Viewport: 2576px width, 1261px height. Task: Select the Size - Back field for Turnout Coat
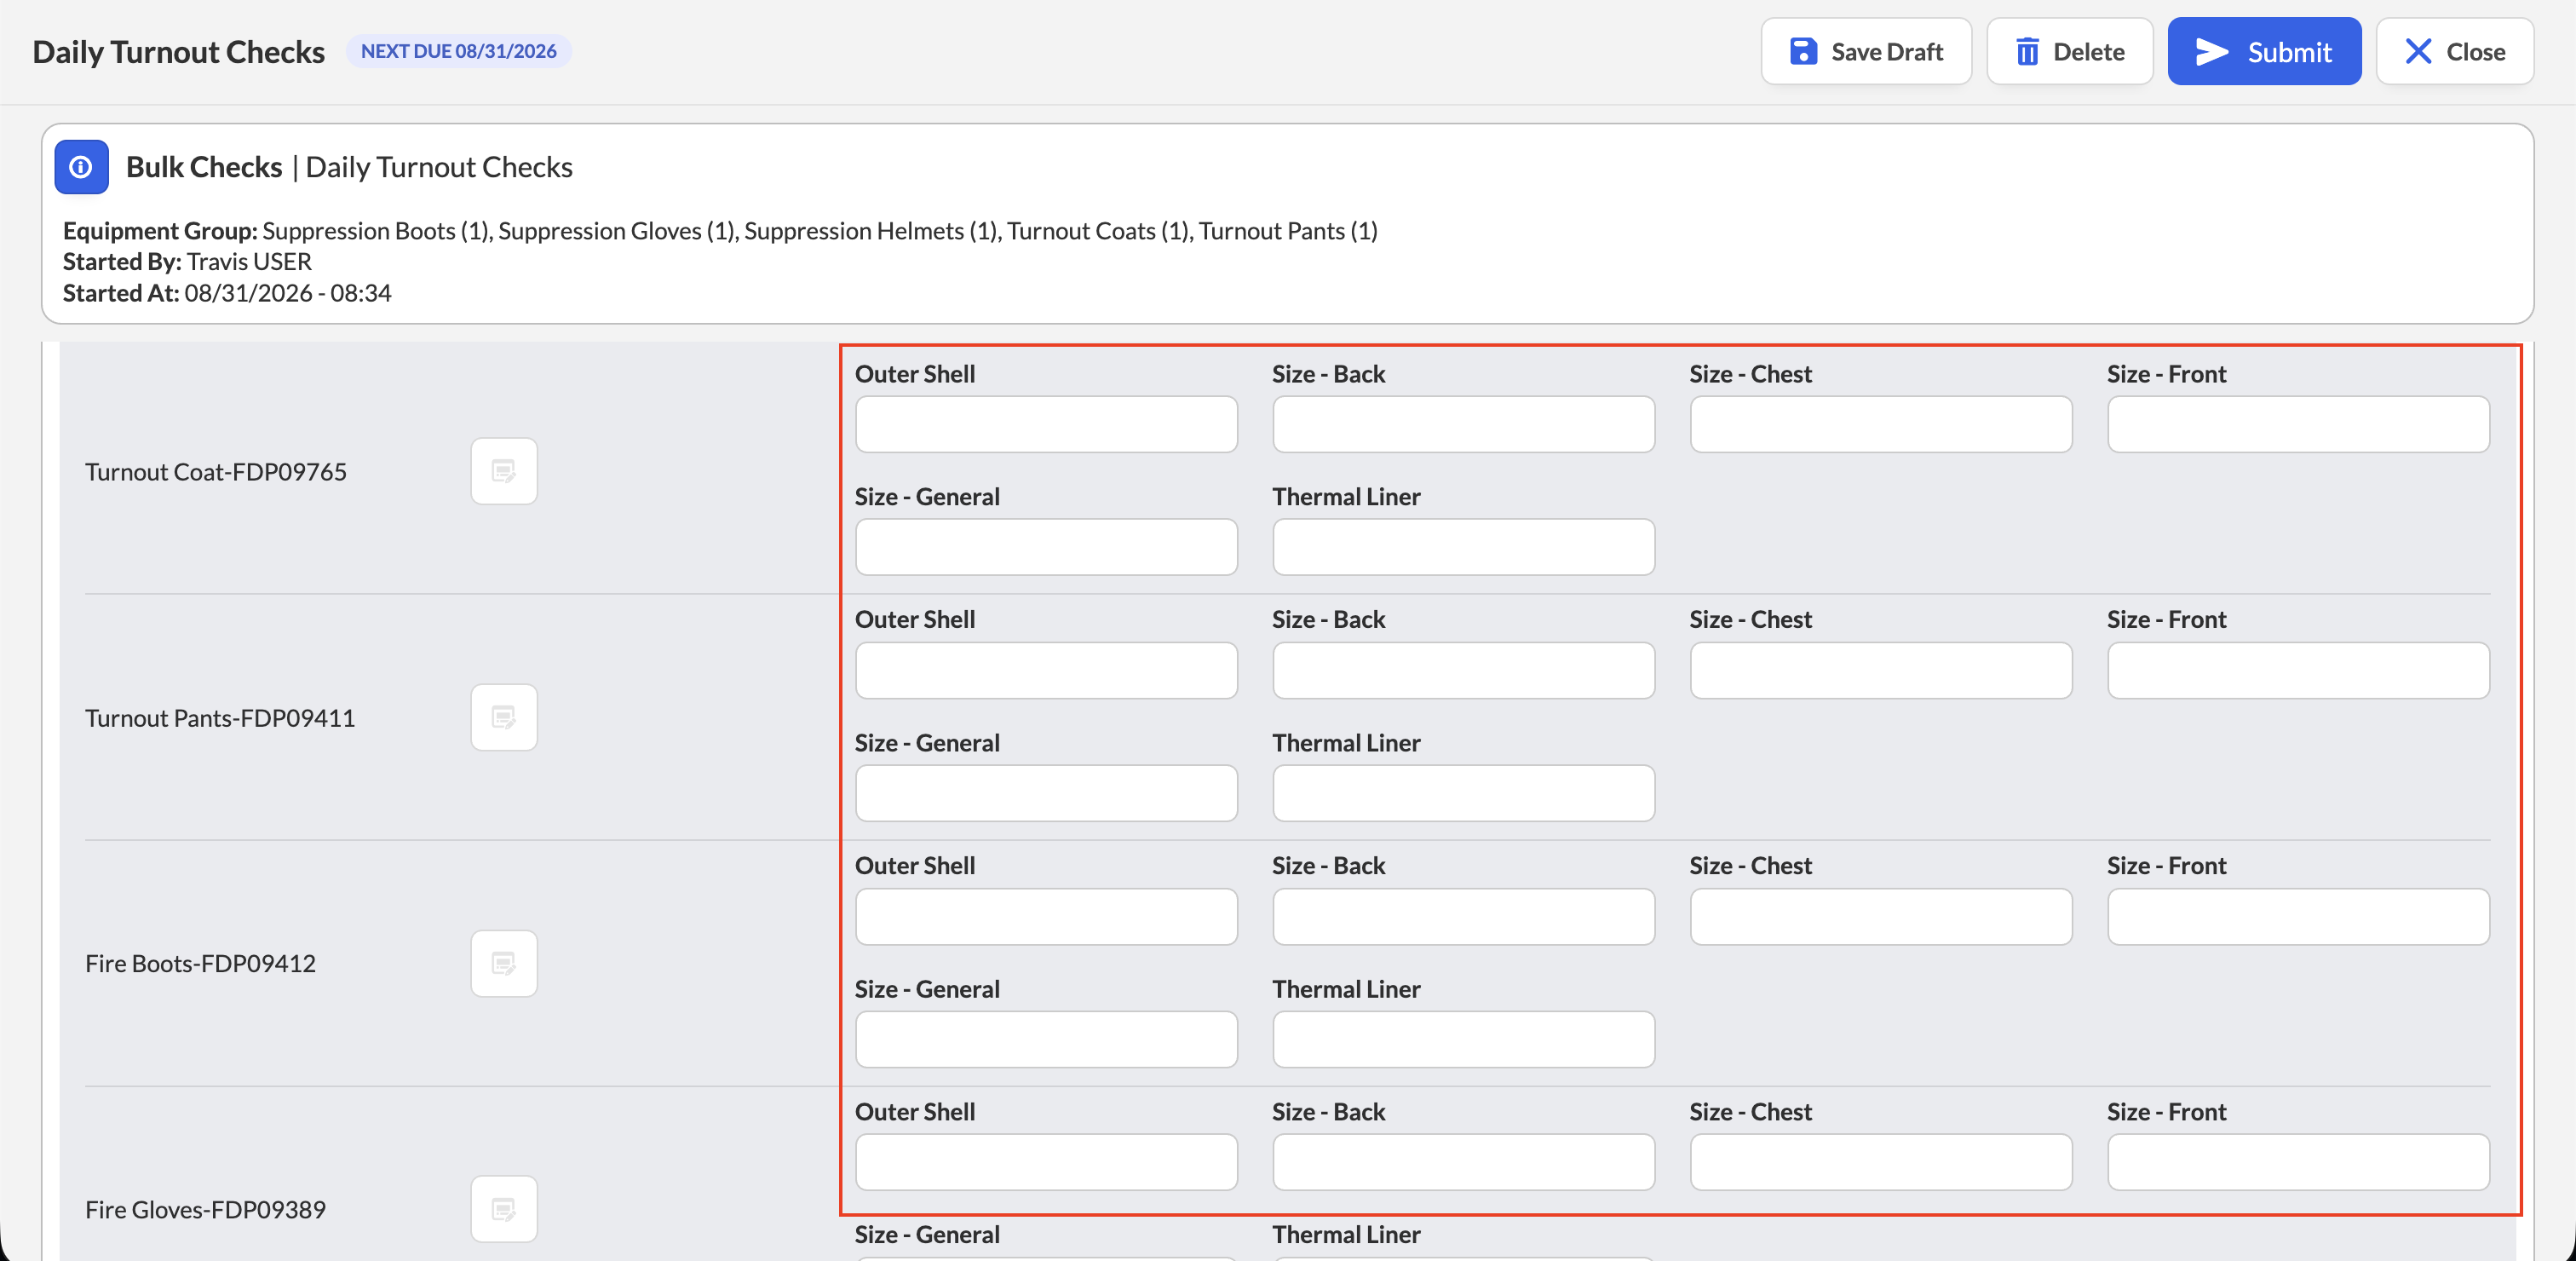click(1464, 424)
